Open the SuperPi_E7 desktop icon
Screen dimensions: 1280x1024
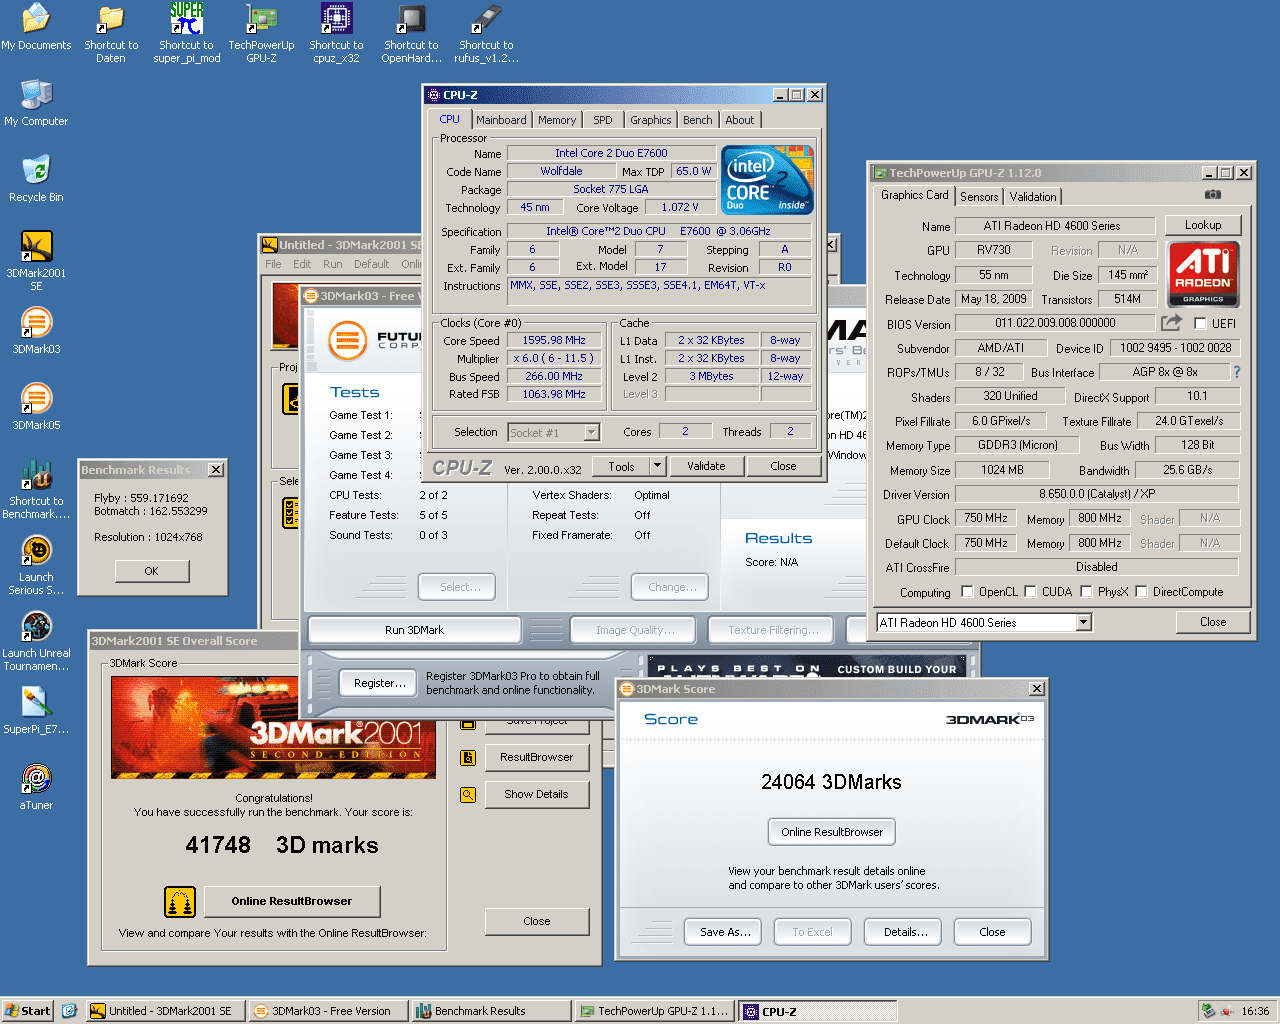click(x=36, y=711)
